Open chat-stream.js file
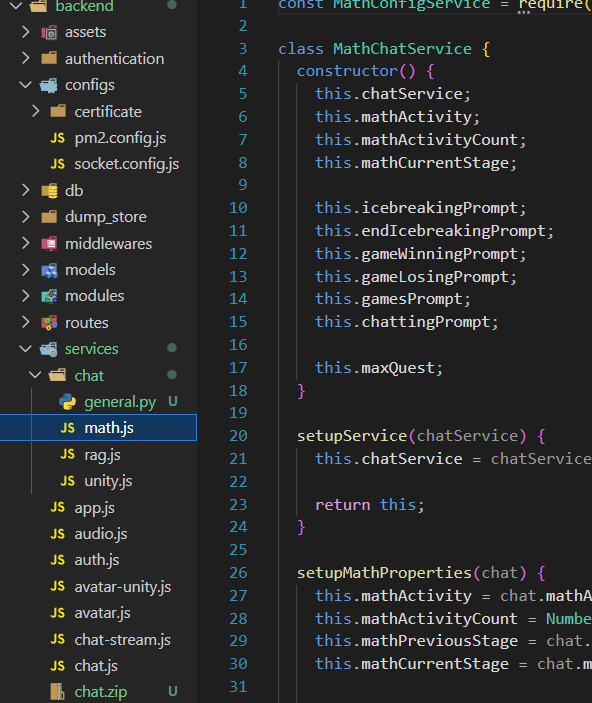 pos(122,640)
